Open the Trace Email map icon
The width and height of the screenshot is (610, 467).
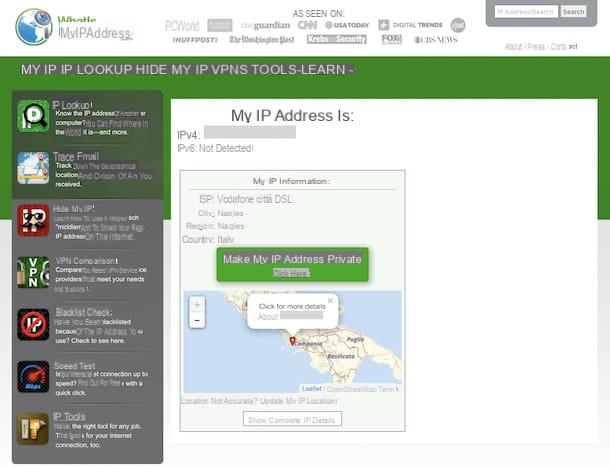pos(33,168)
